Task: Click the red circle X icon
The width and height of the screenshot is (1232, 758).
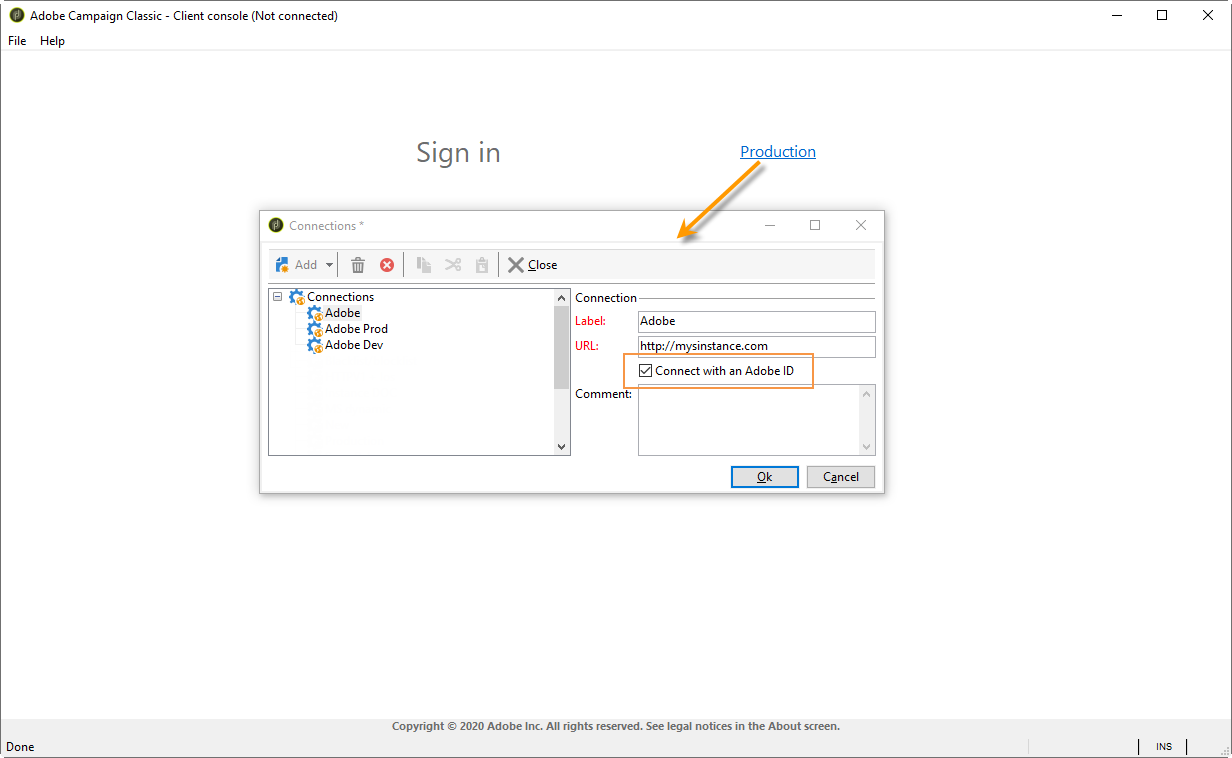Action: [x=387, y=265]
